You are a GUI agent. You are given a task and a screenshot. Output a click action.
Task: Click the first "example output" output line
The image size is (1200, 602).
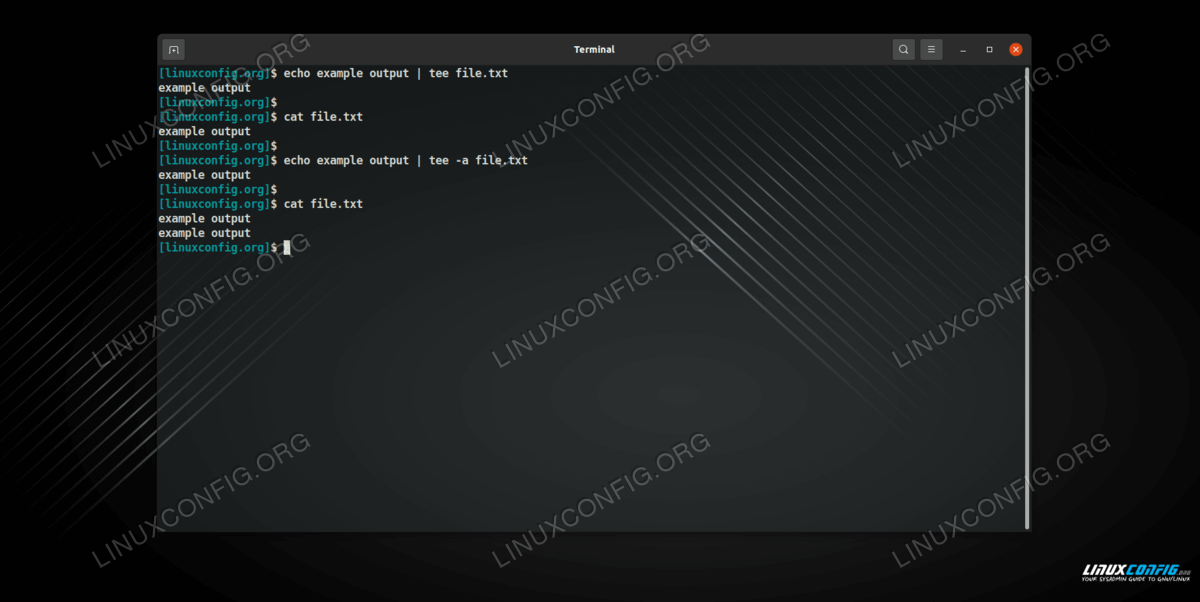coord(204,88)
